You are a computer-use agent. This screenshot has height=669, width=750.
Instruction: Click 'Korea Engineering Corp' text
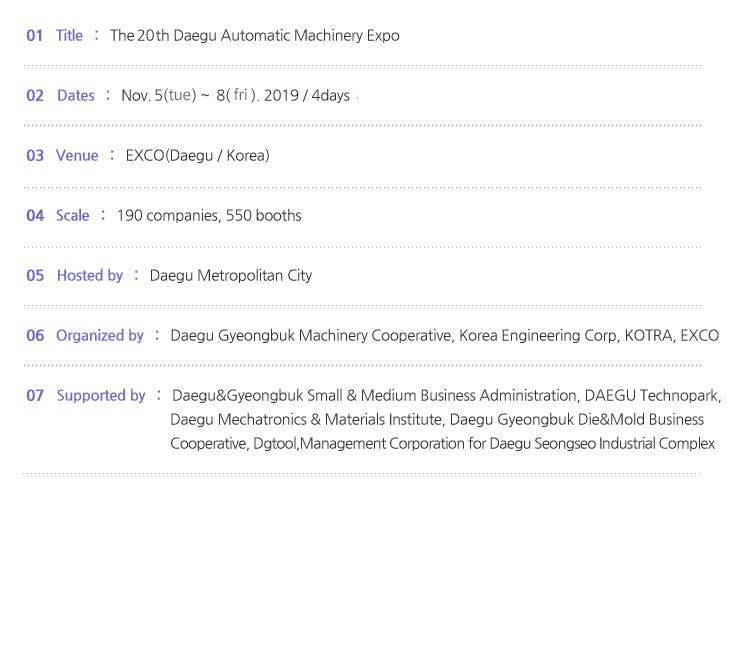(538, 336)
